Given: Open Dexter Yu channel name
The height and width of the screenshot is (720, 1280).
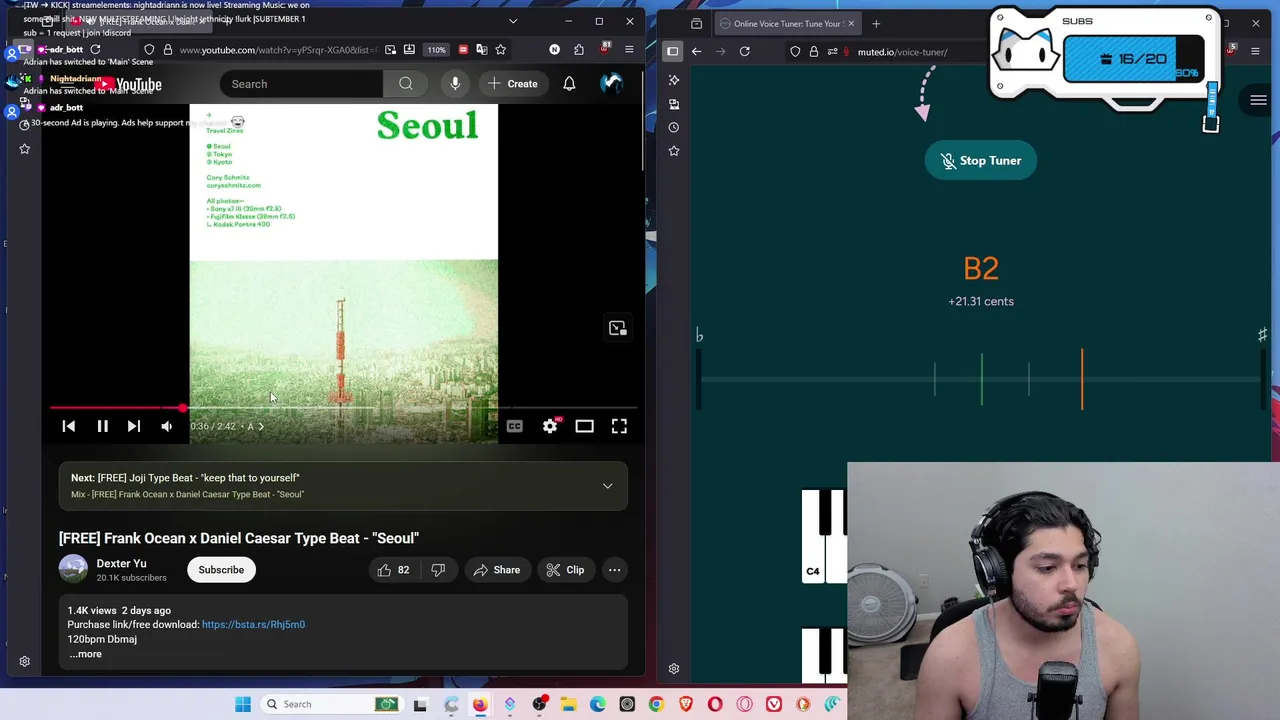Looking at the screenshot, I should pos(121,563).
